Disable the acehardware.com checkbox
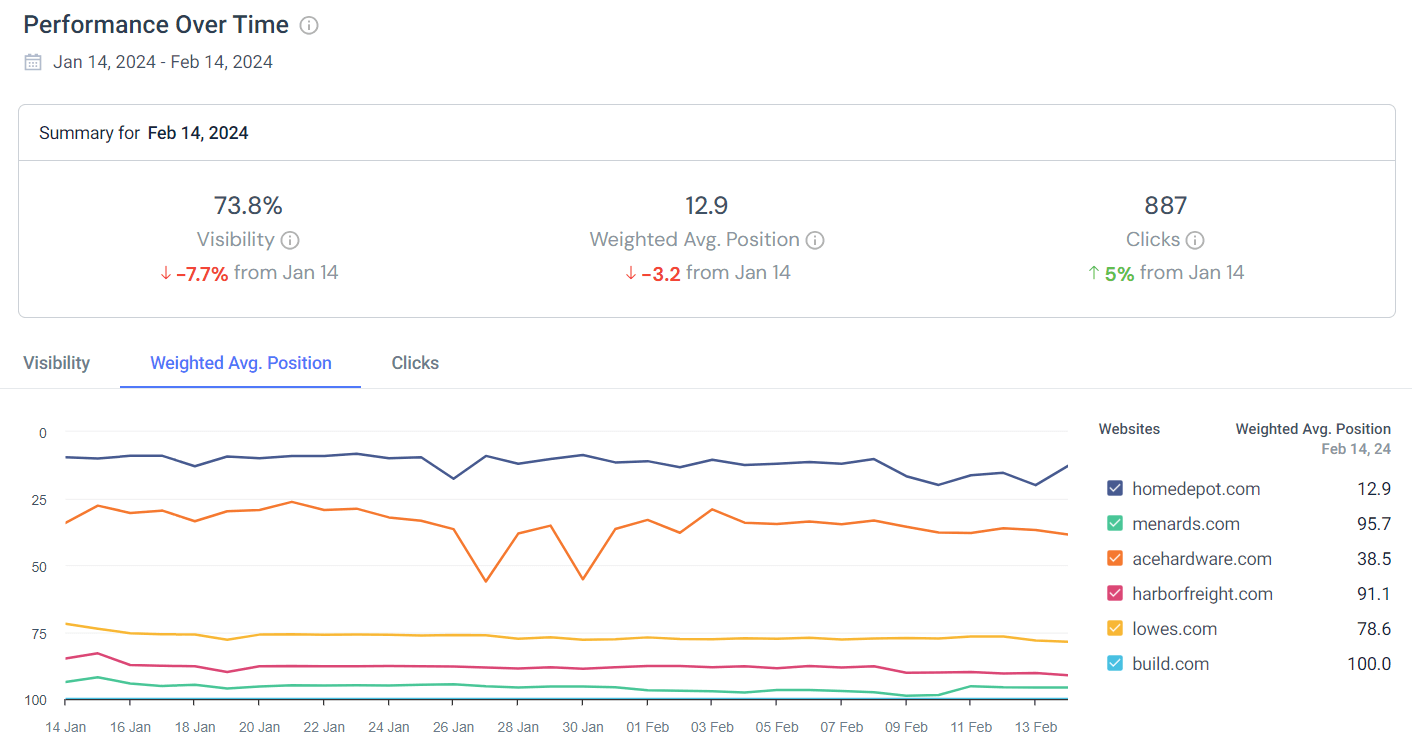 (x=1115, y=559)
